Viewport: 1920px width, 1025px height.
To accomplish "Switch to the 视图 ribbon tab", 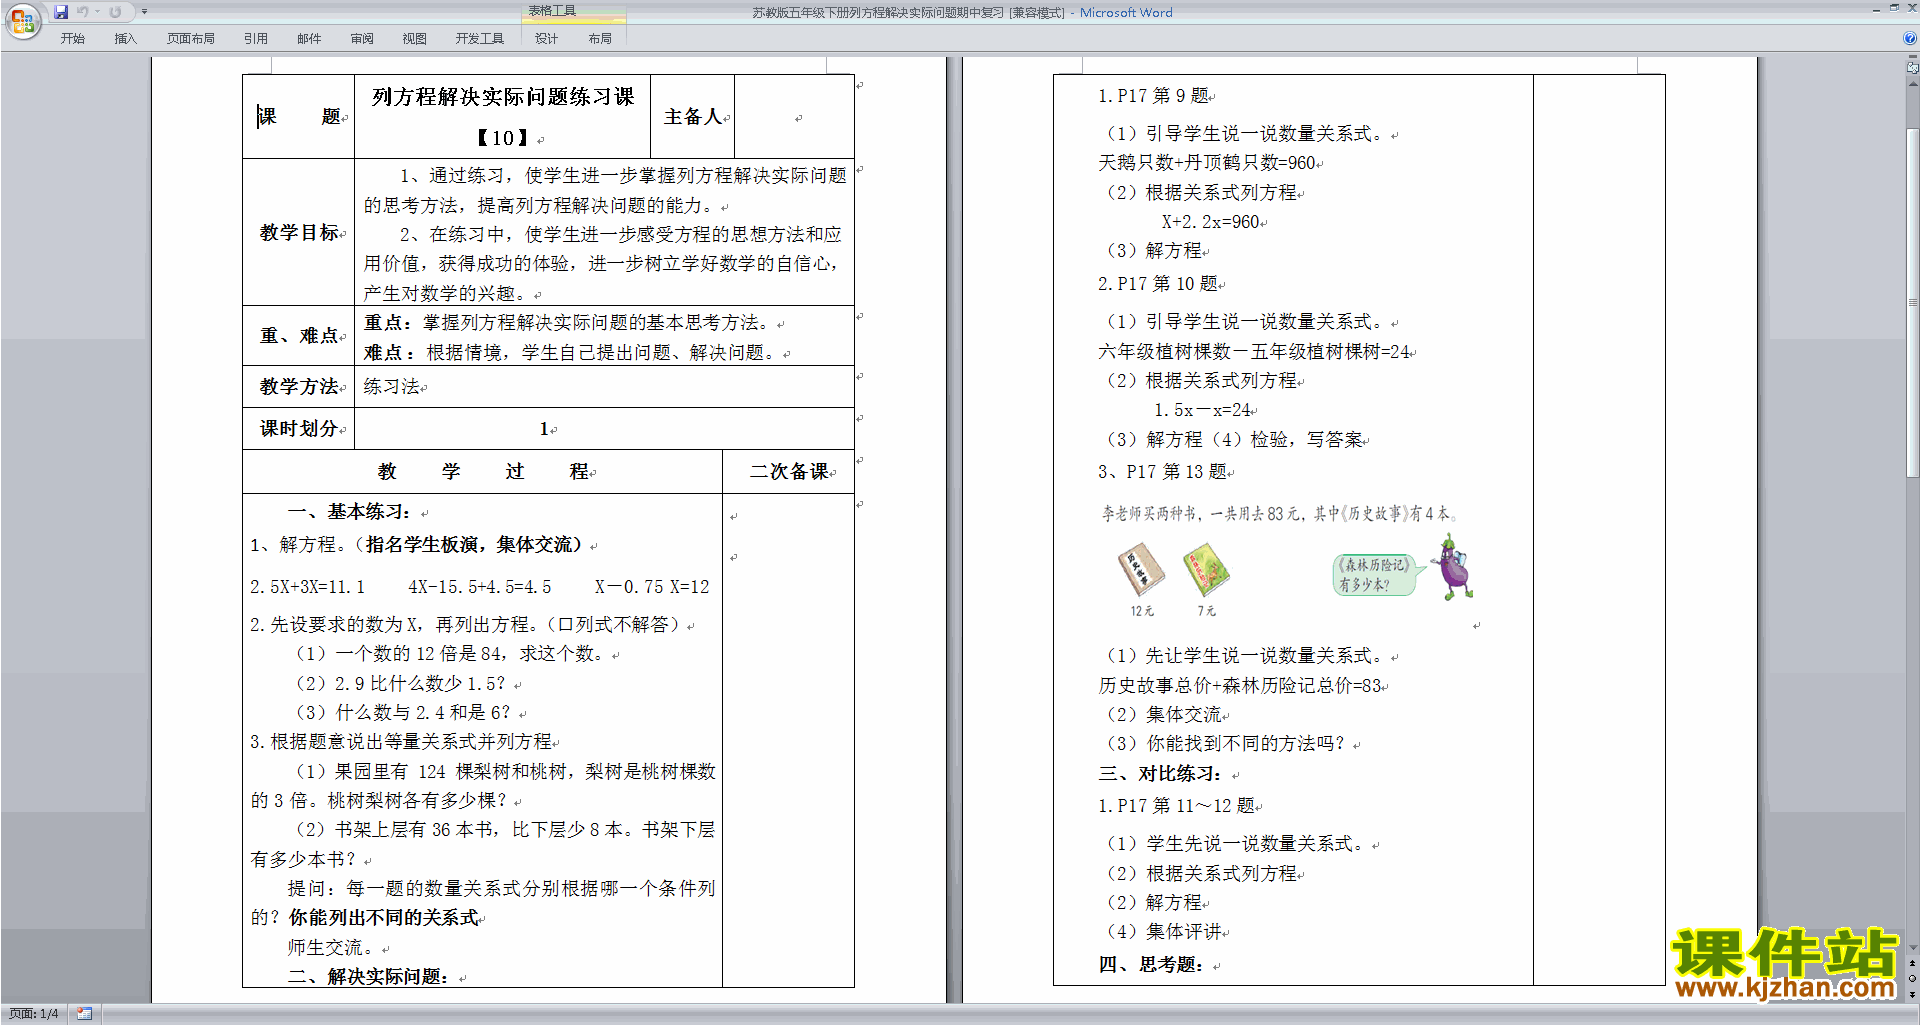I will 415,38.
